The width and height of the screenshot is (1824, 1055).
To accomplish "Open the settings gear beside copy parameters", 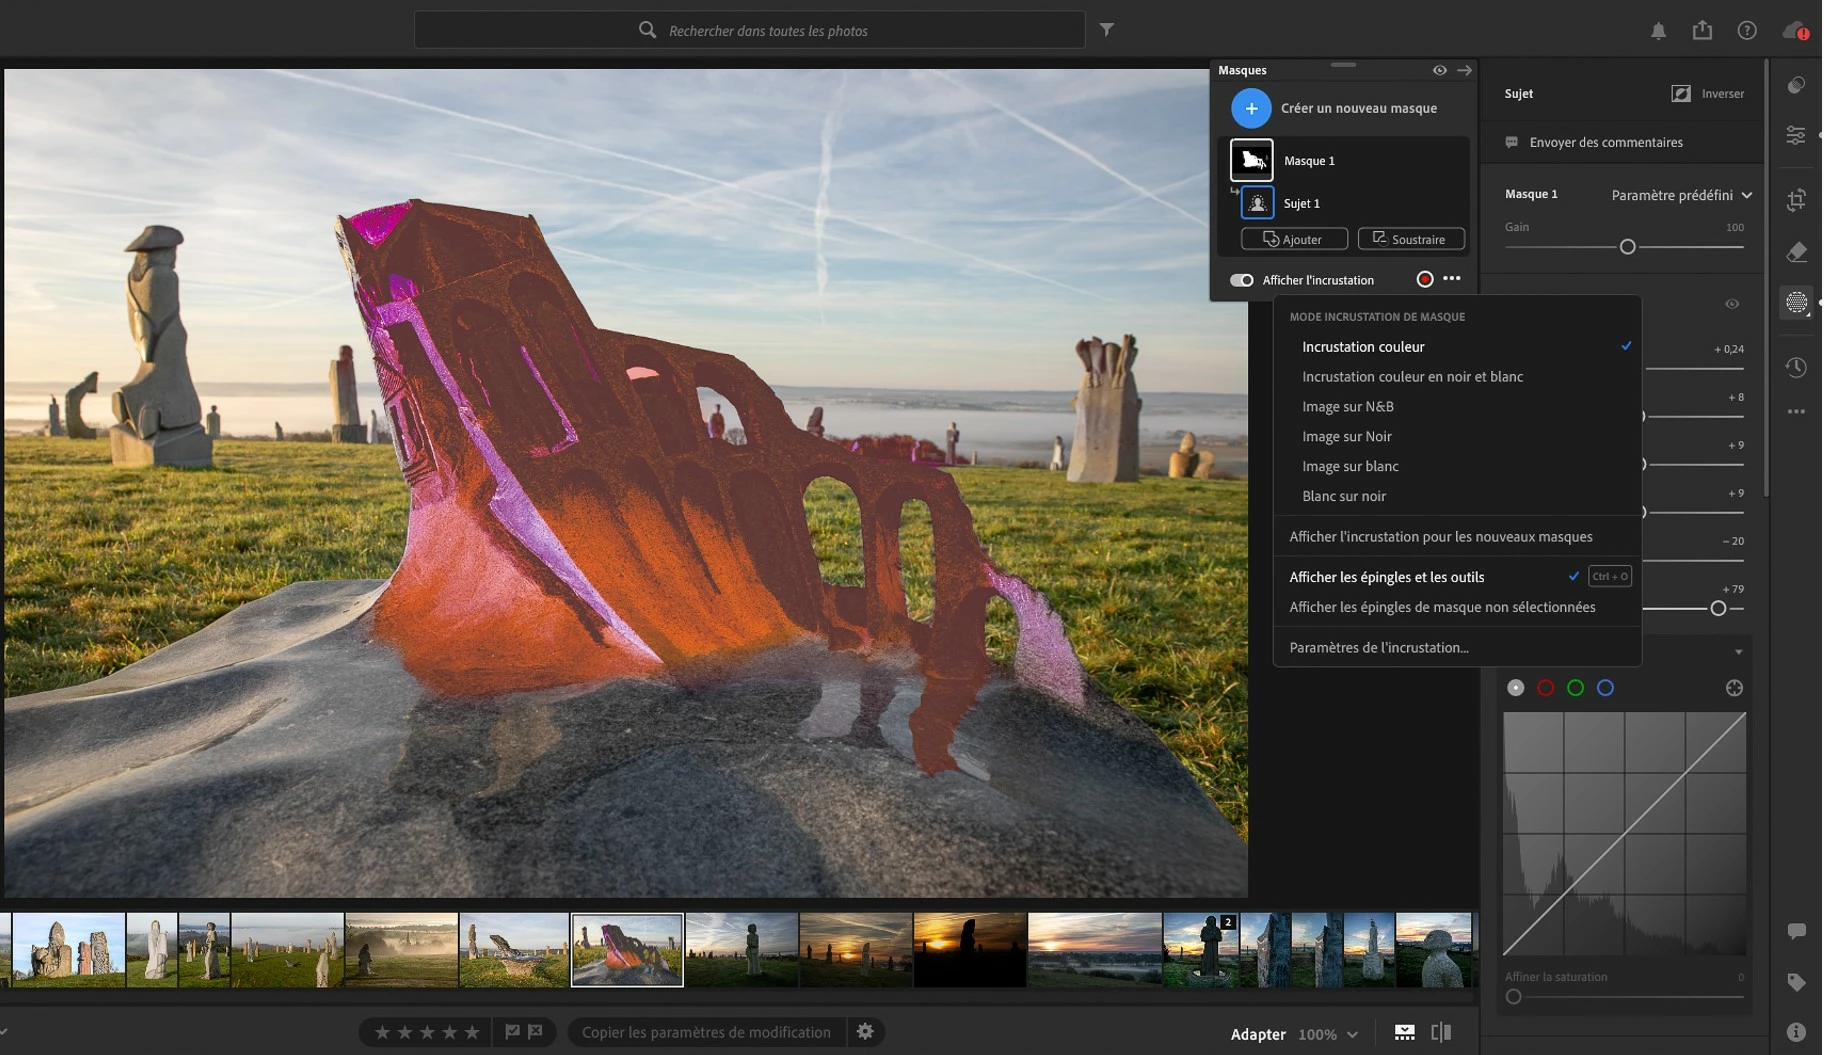I will 866,1032.
